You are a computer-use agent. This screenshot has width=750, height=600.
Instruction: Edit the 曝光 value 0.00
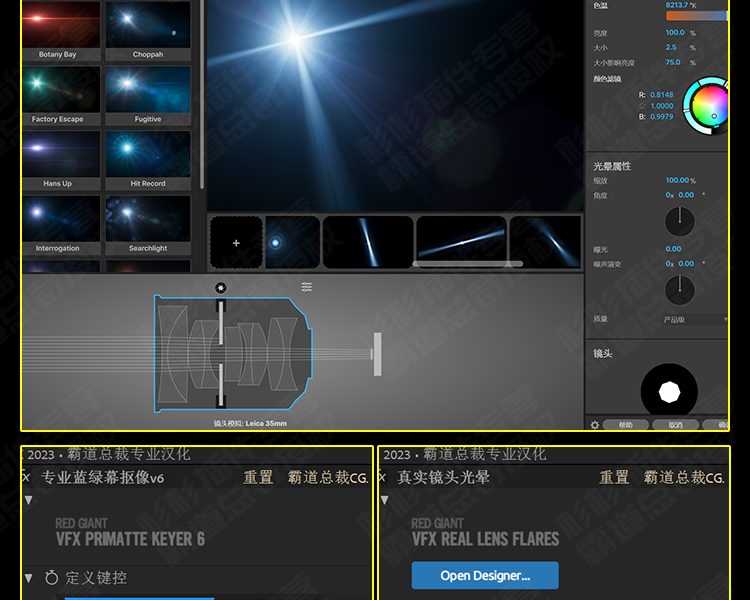pyautogui.click(x=673, y=249)
